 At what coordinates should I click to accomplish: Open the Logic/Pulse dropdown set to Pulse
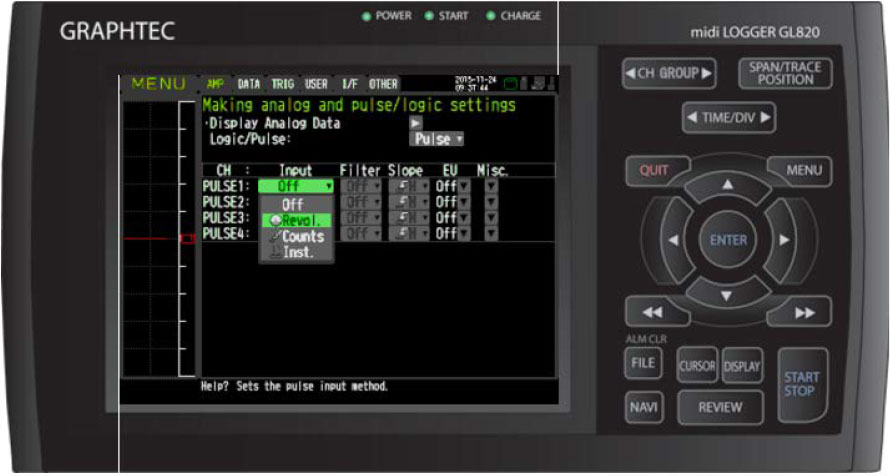[436, 139]
